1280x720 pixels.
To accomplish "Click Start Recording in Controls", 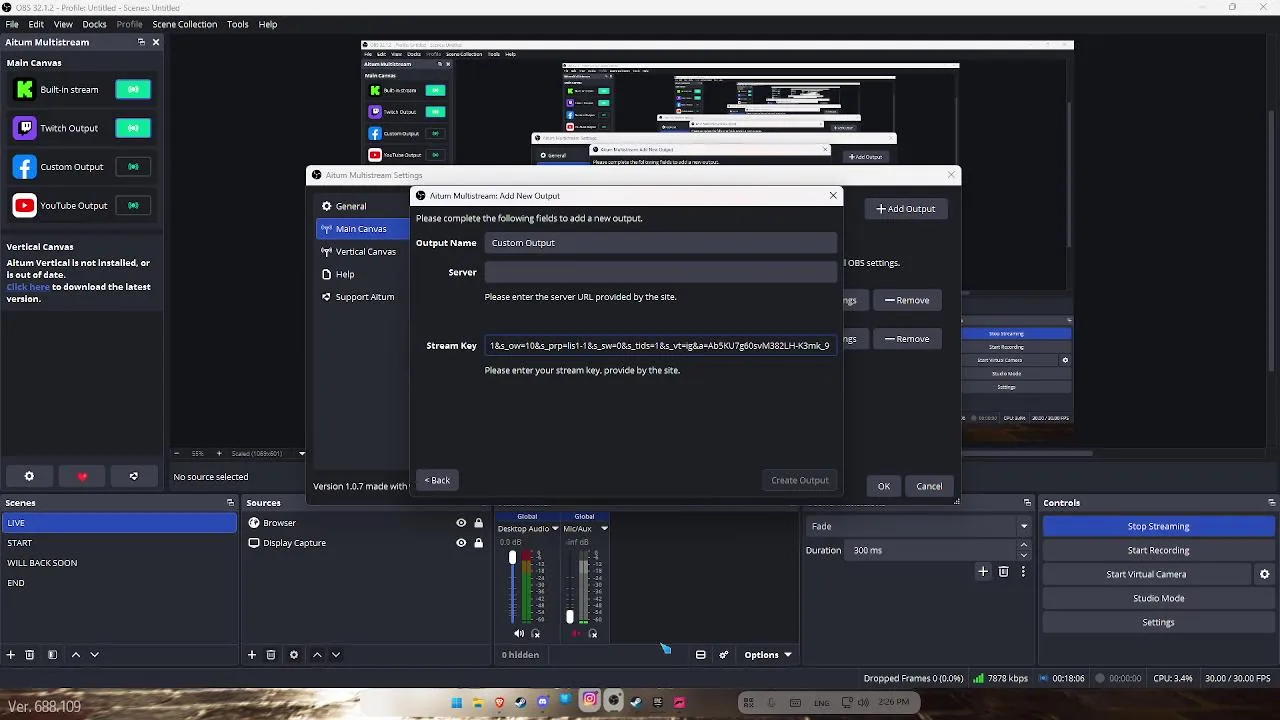I will coord(1158,551).
